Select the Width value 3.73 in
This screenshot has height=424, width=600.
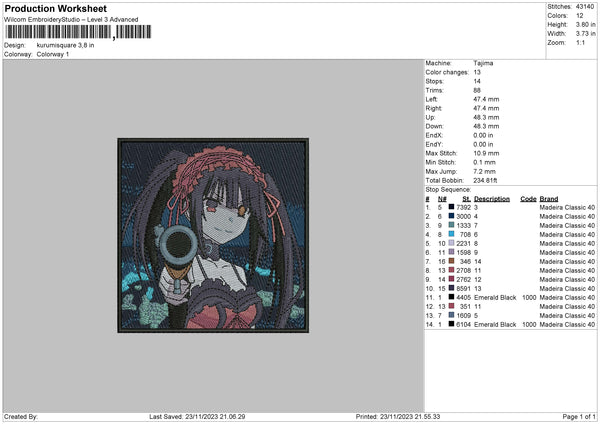point(585,34)
